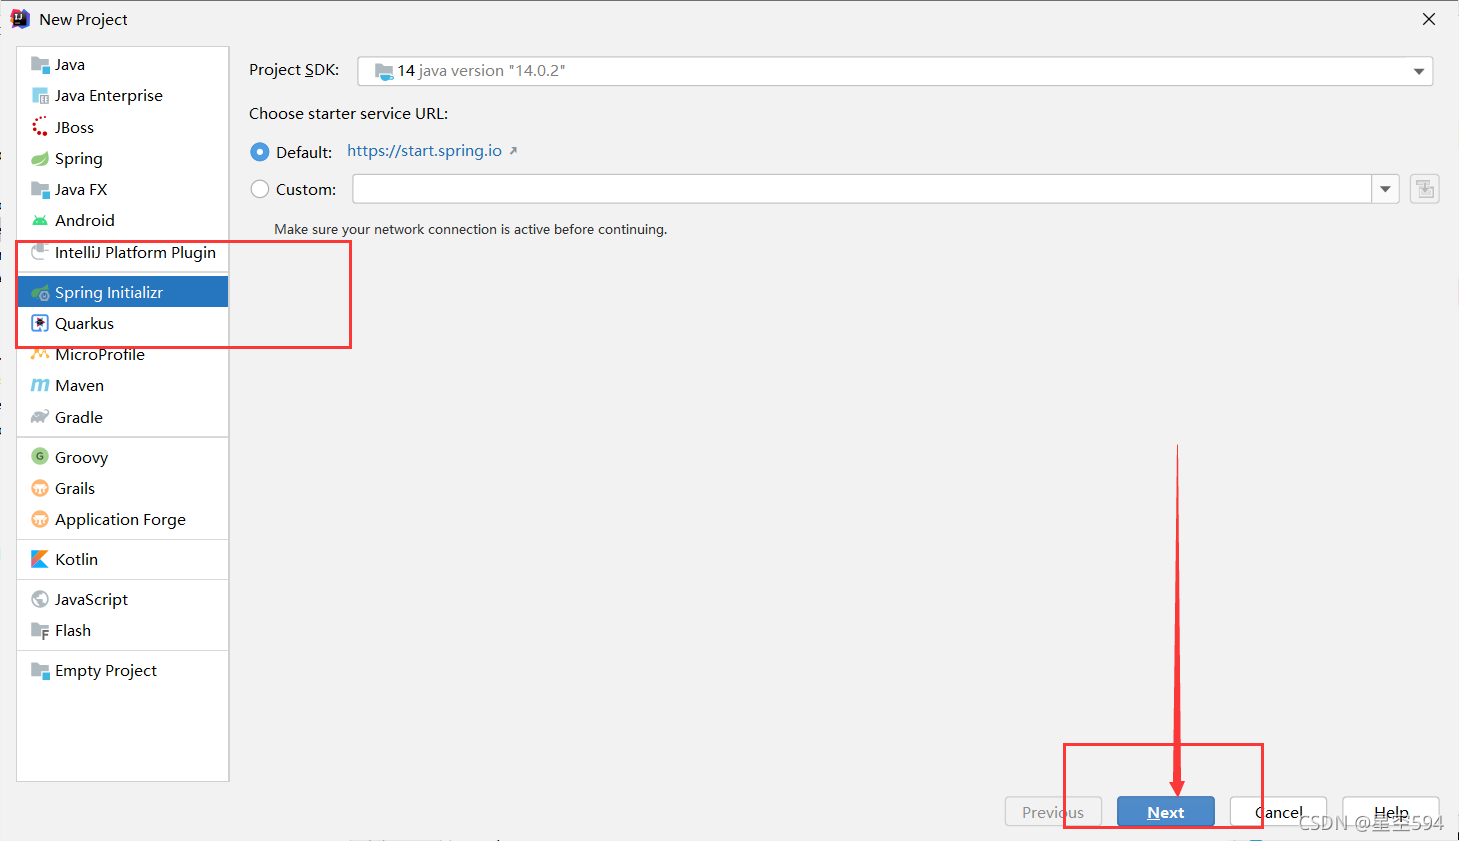
Task: Click the SDK folder icon in combo box
Action: click(384, 71)
